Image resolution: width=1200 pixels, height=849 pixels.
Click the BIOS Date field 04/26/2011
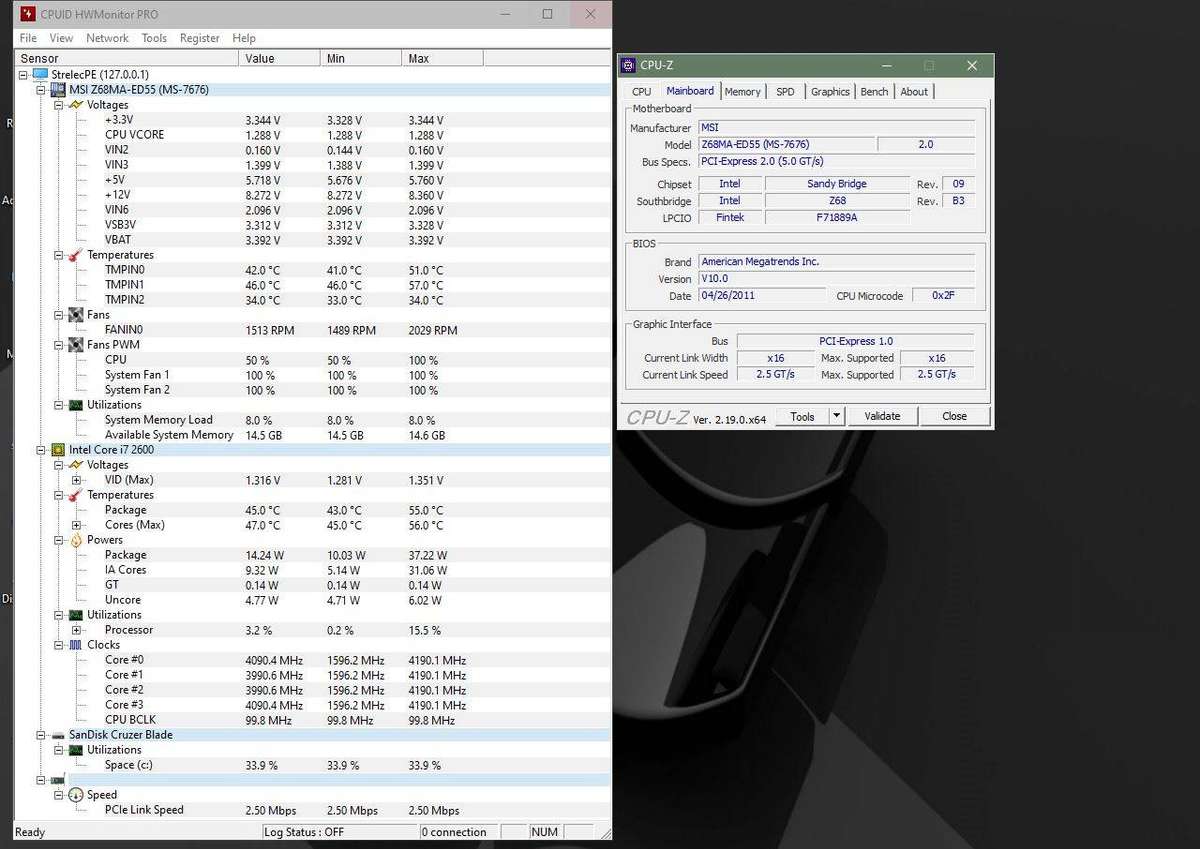(x=762, y=296)
